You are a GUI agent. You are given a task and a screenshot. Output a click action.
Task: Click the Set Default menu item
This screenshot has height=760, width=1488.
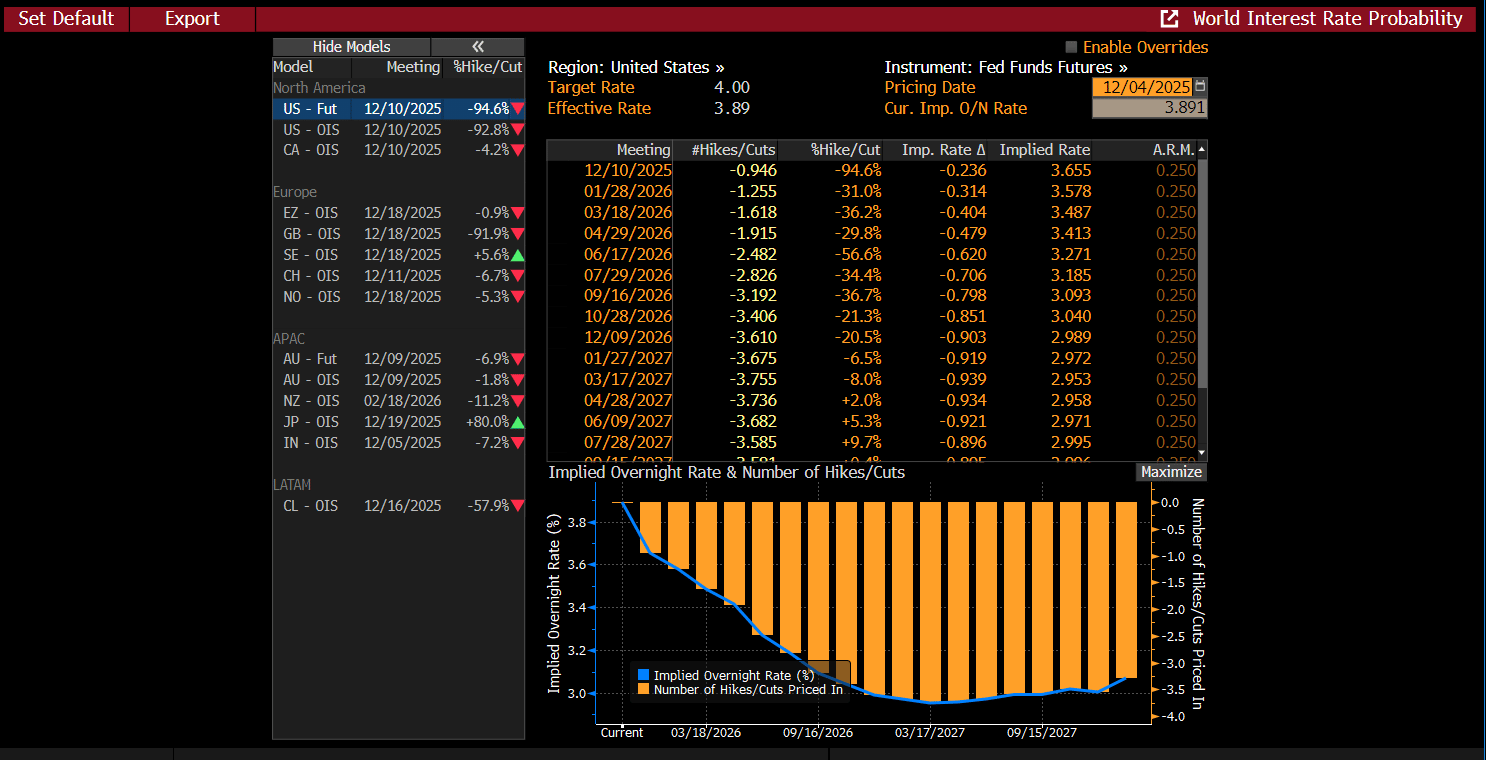click(x=66, y=19)
